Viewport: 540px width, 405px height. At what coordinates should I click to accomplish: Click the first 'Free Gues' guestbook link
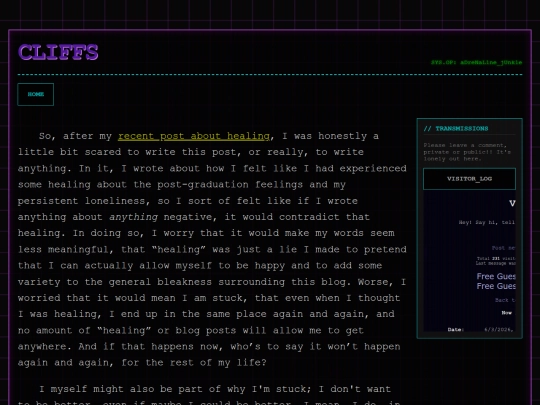click(496, 276)
